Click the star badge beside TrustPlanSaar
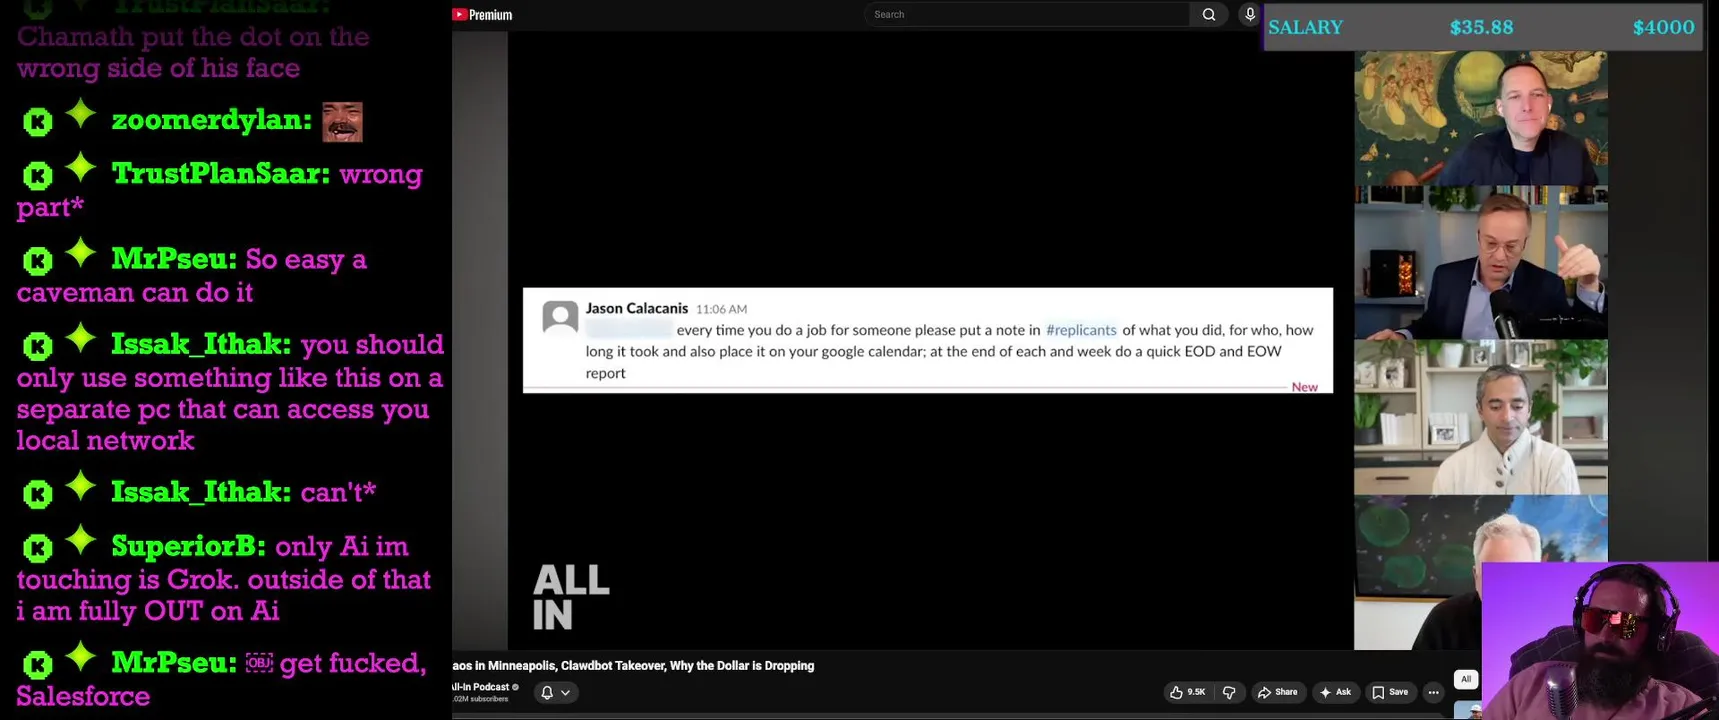 coord(81,169)
